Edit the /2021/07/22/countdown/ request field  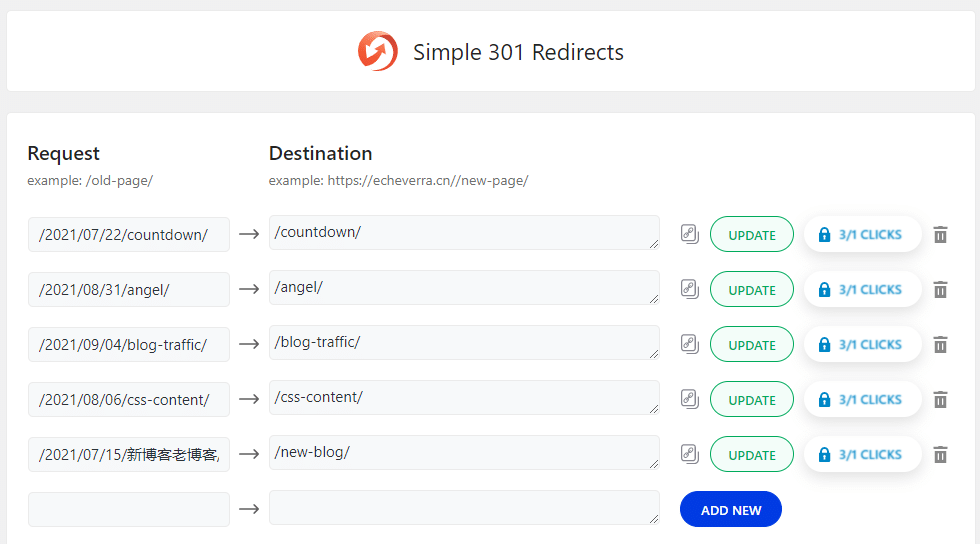(x=129, y=235)
